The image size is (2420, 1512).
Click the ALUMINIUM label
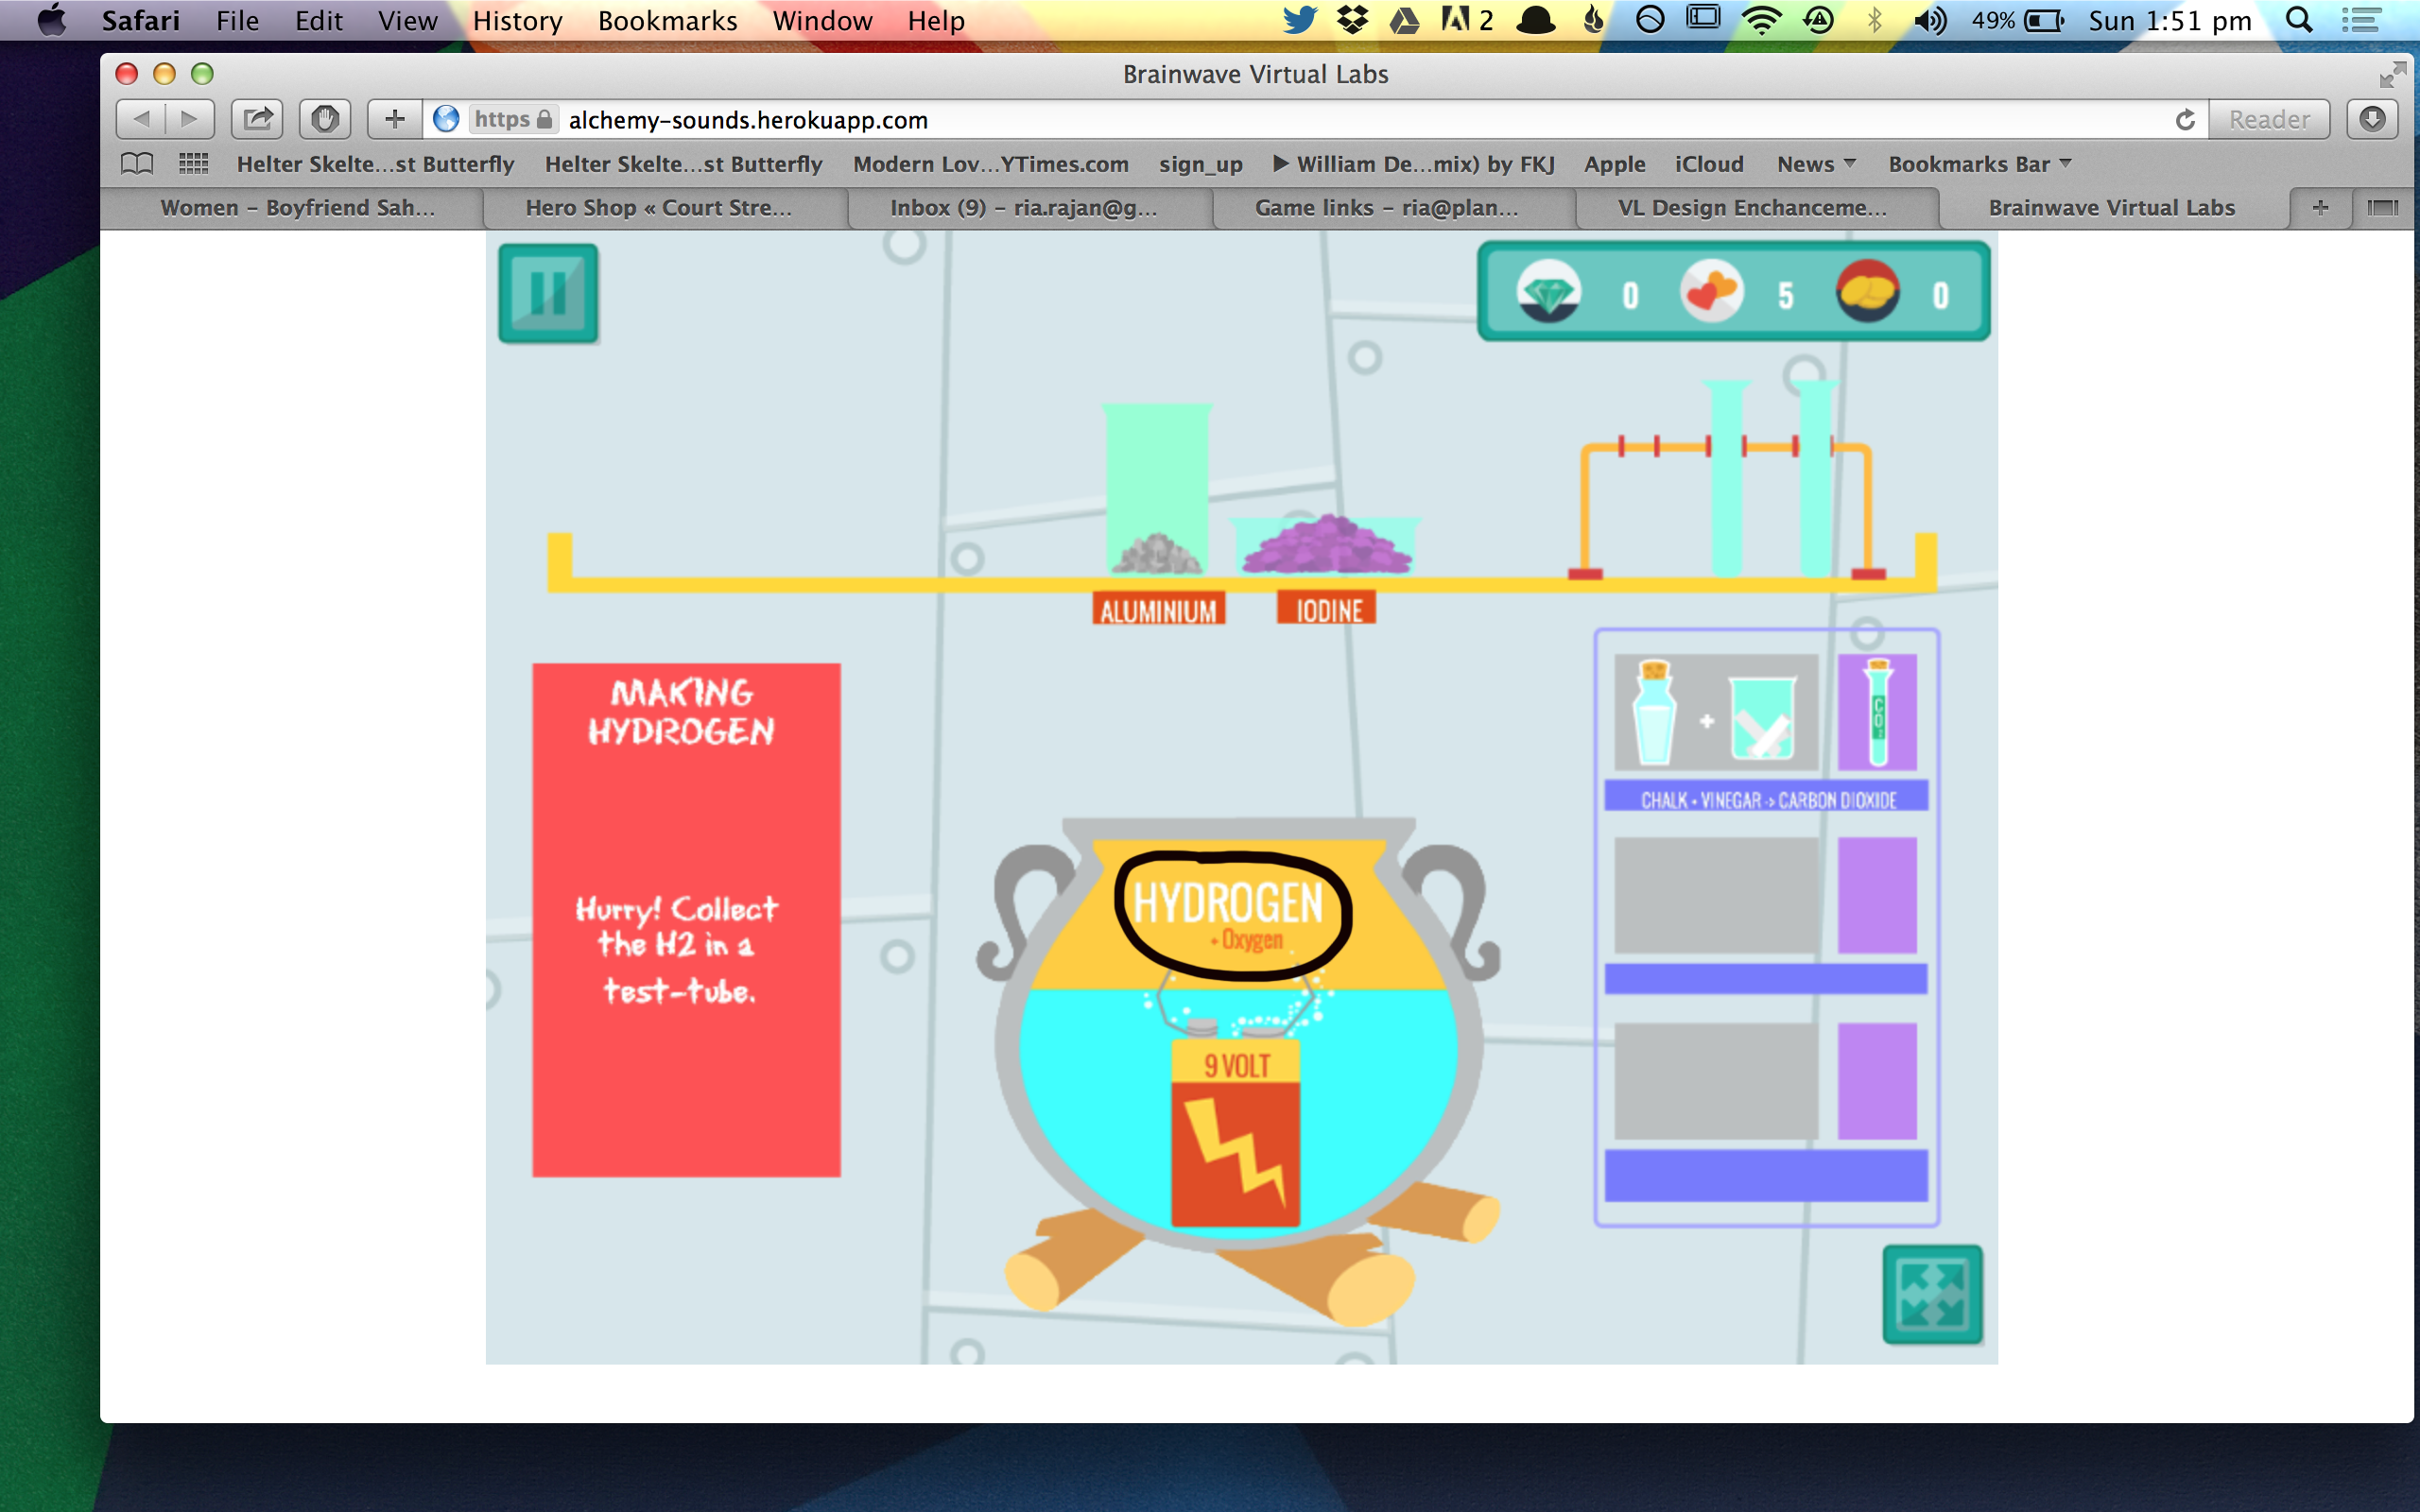1158,609
